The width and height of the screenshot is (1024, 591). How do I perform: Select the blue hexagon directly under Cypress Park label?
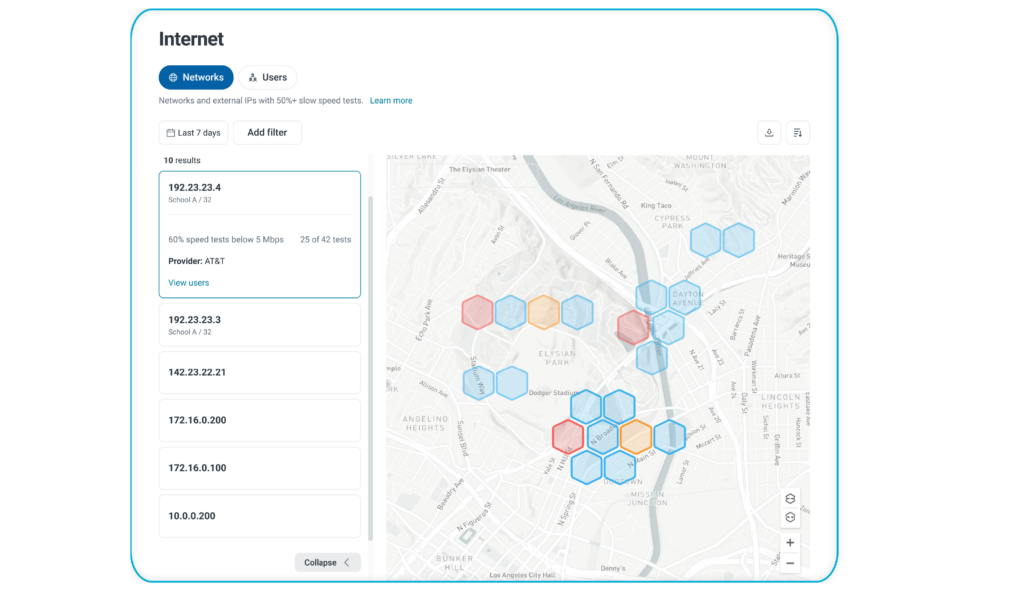coord(705,240)
